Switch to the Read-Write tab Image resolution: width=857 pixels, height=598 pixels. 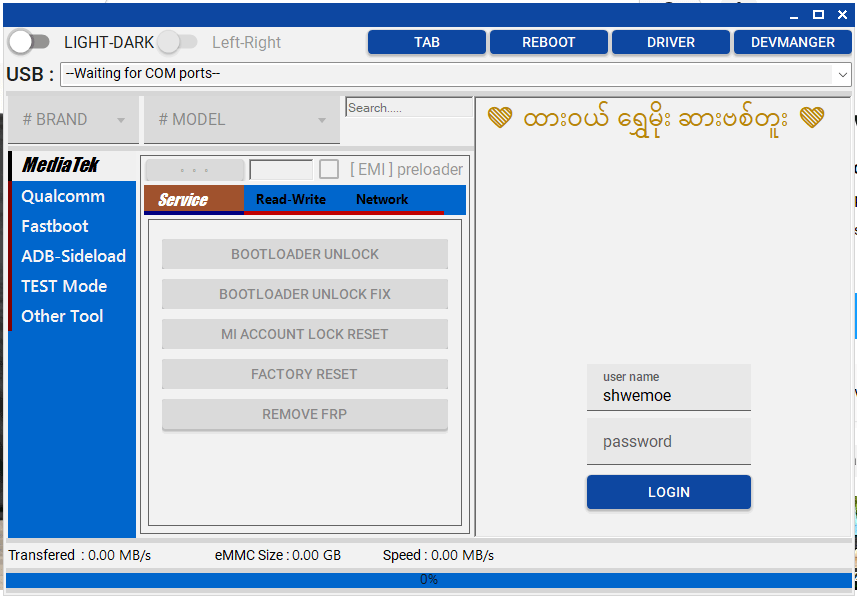coord(289,199)
